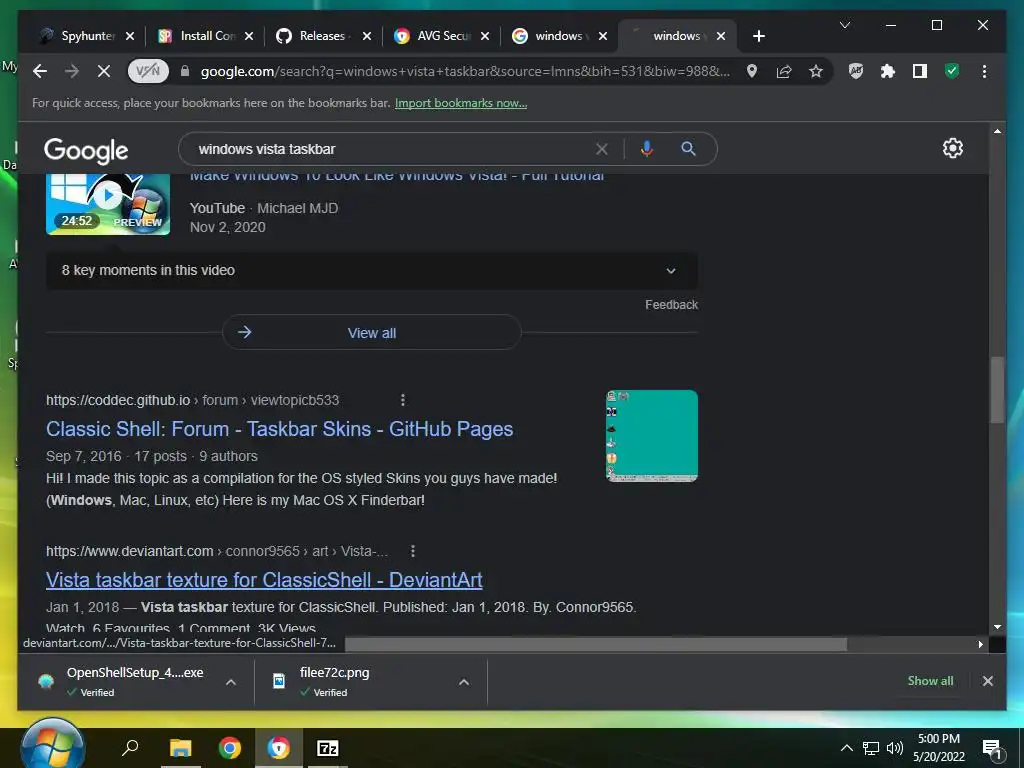Close the downloads bar
Image resolution: width=1024 pixels, height=768 pixels.
click(x=987, y=680)
